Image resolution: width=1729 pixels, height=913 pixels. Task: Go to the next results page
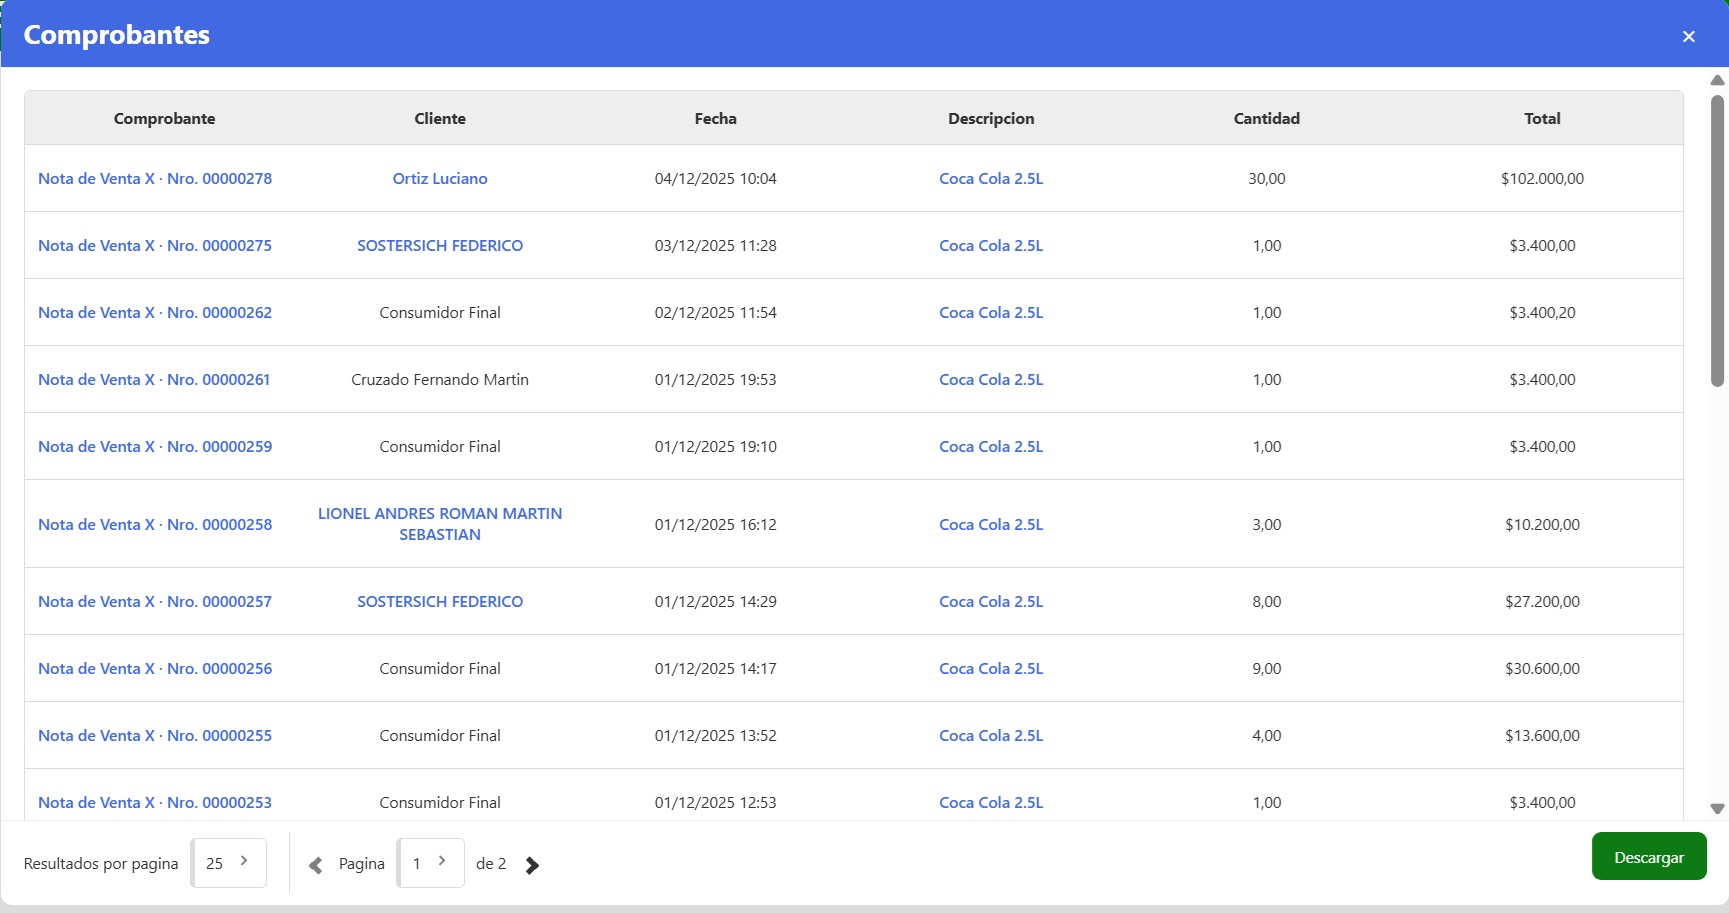coord(532,865)
